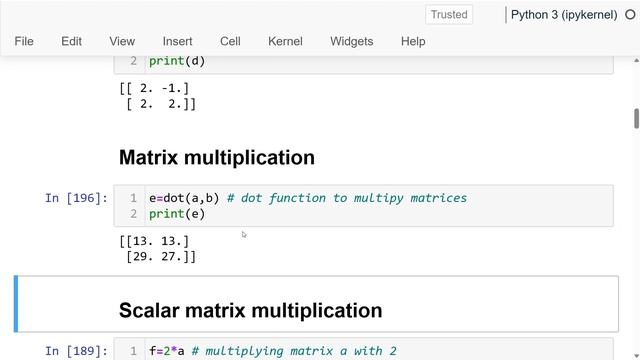Select the In [196] cell prompt
The height and width of the screenshot is (360, 640).
pyautogui.click(x=76, y=198)
